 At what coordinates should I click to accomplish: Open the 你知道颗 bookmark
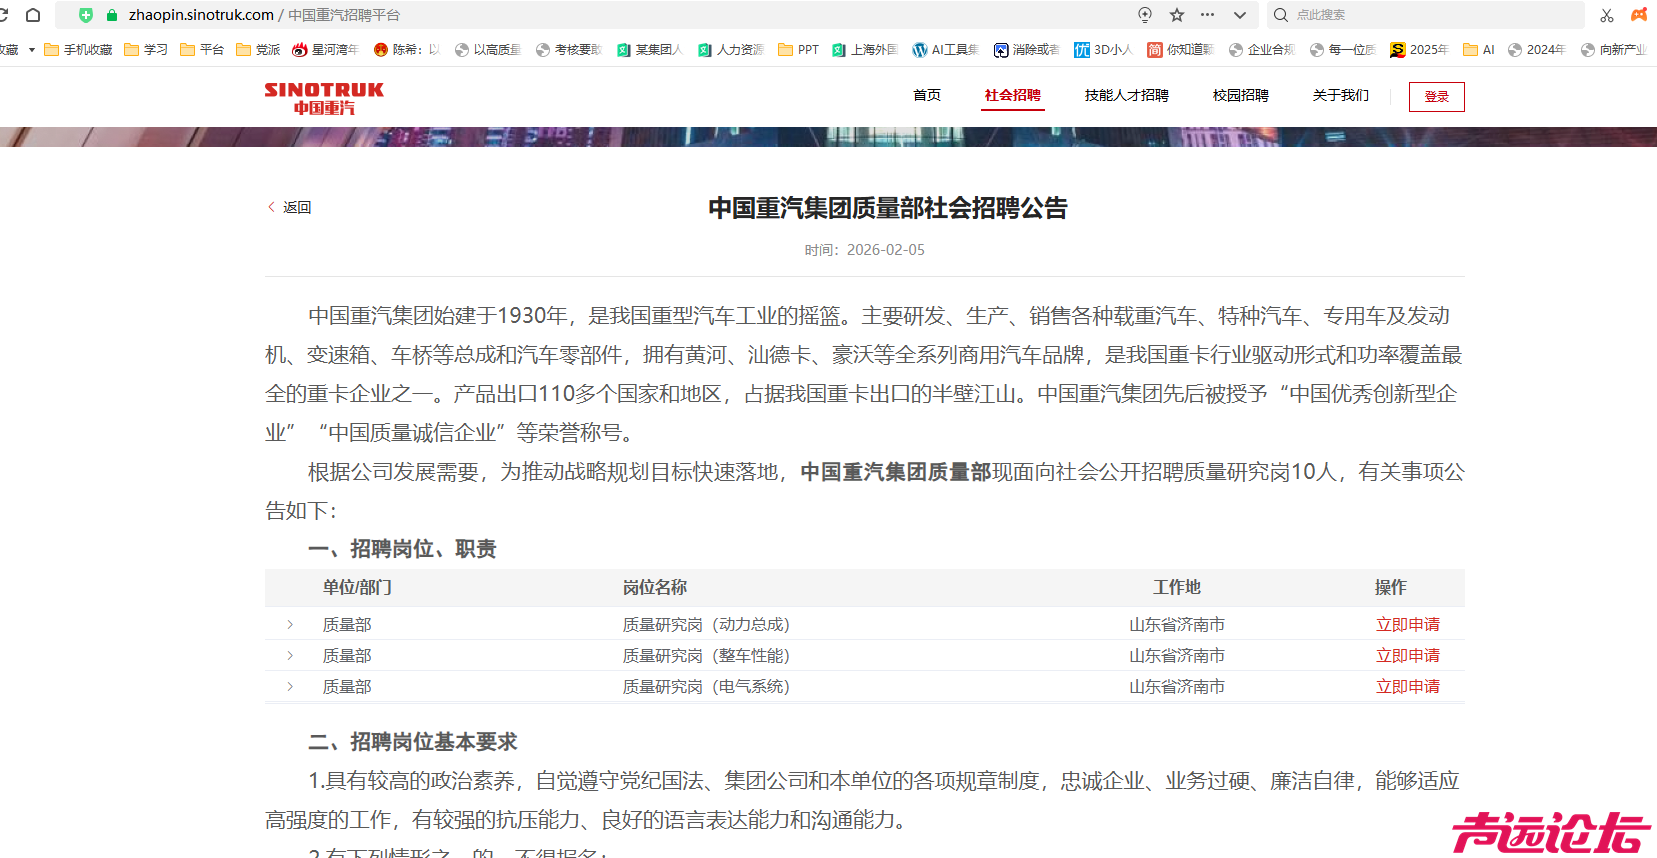coord(1181,49)
